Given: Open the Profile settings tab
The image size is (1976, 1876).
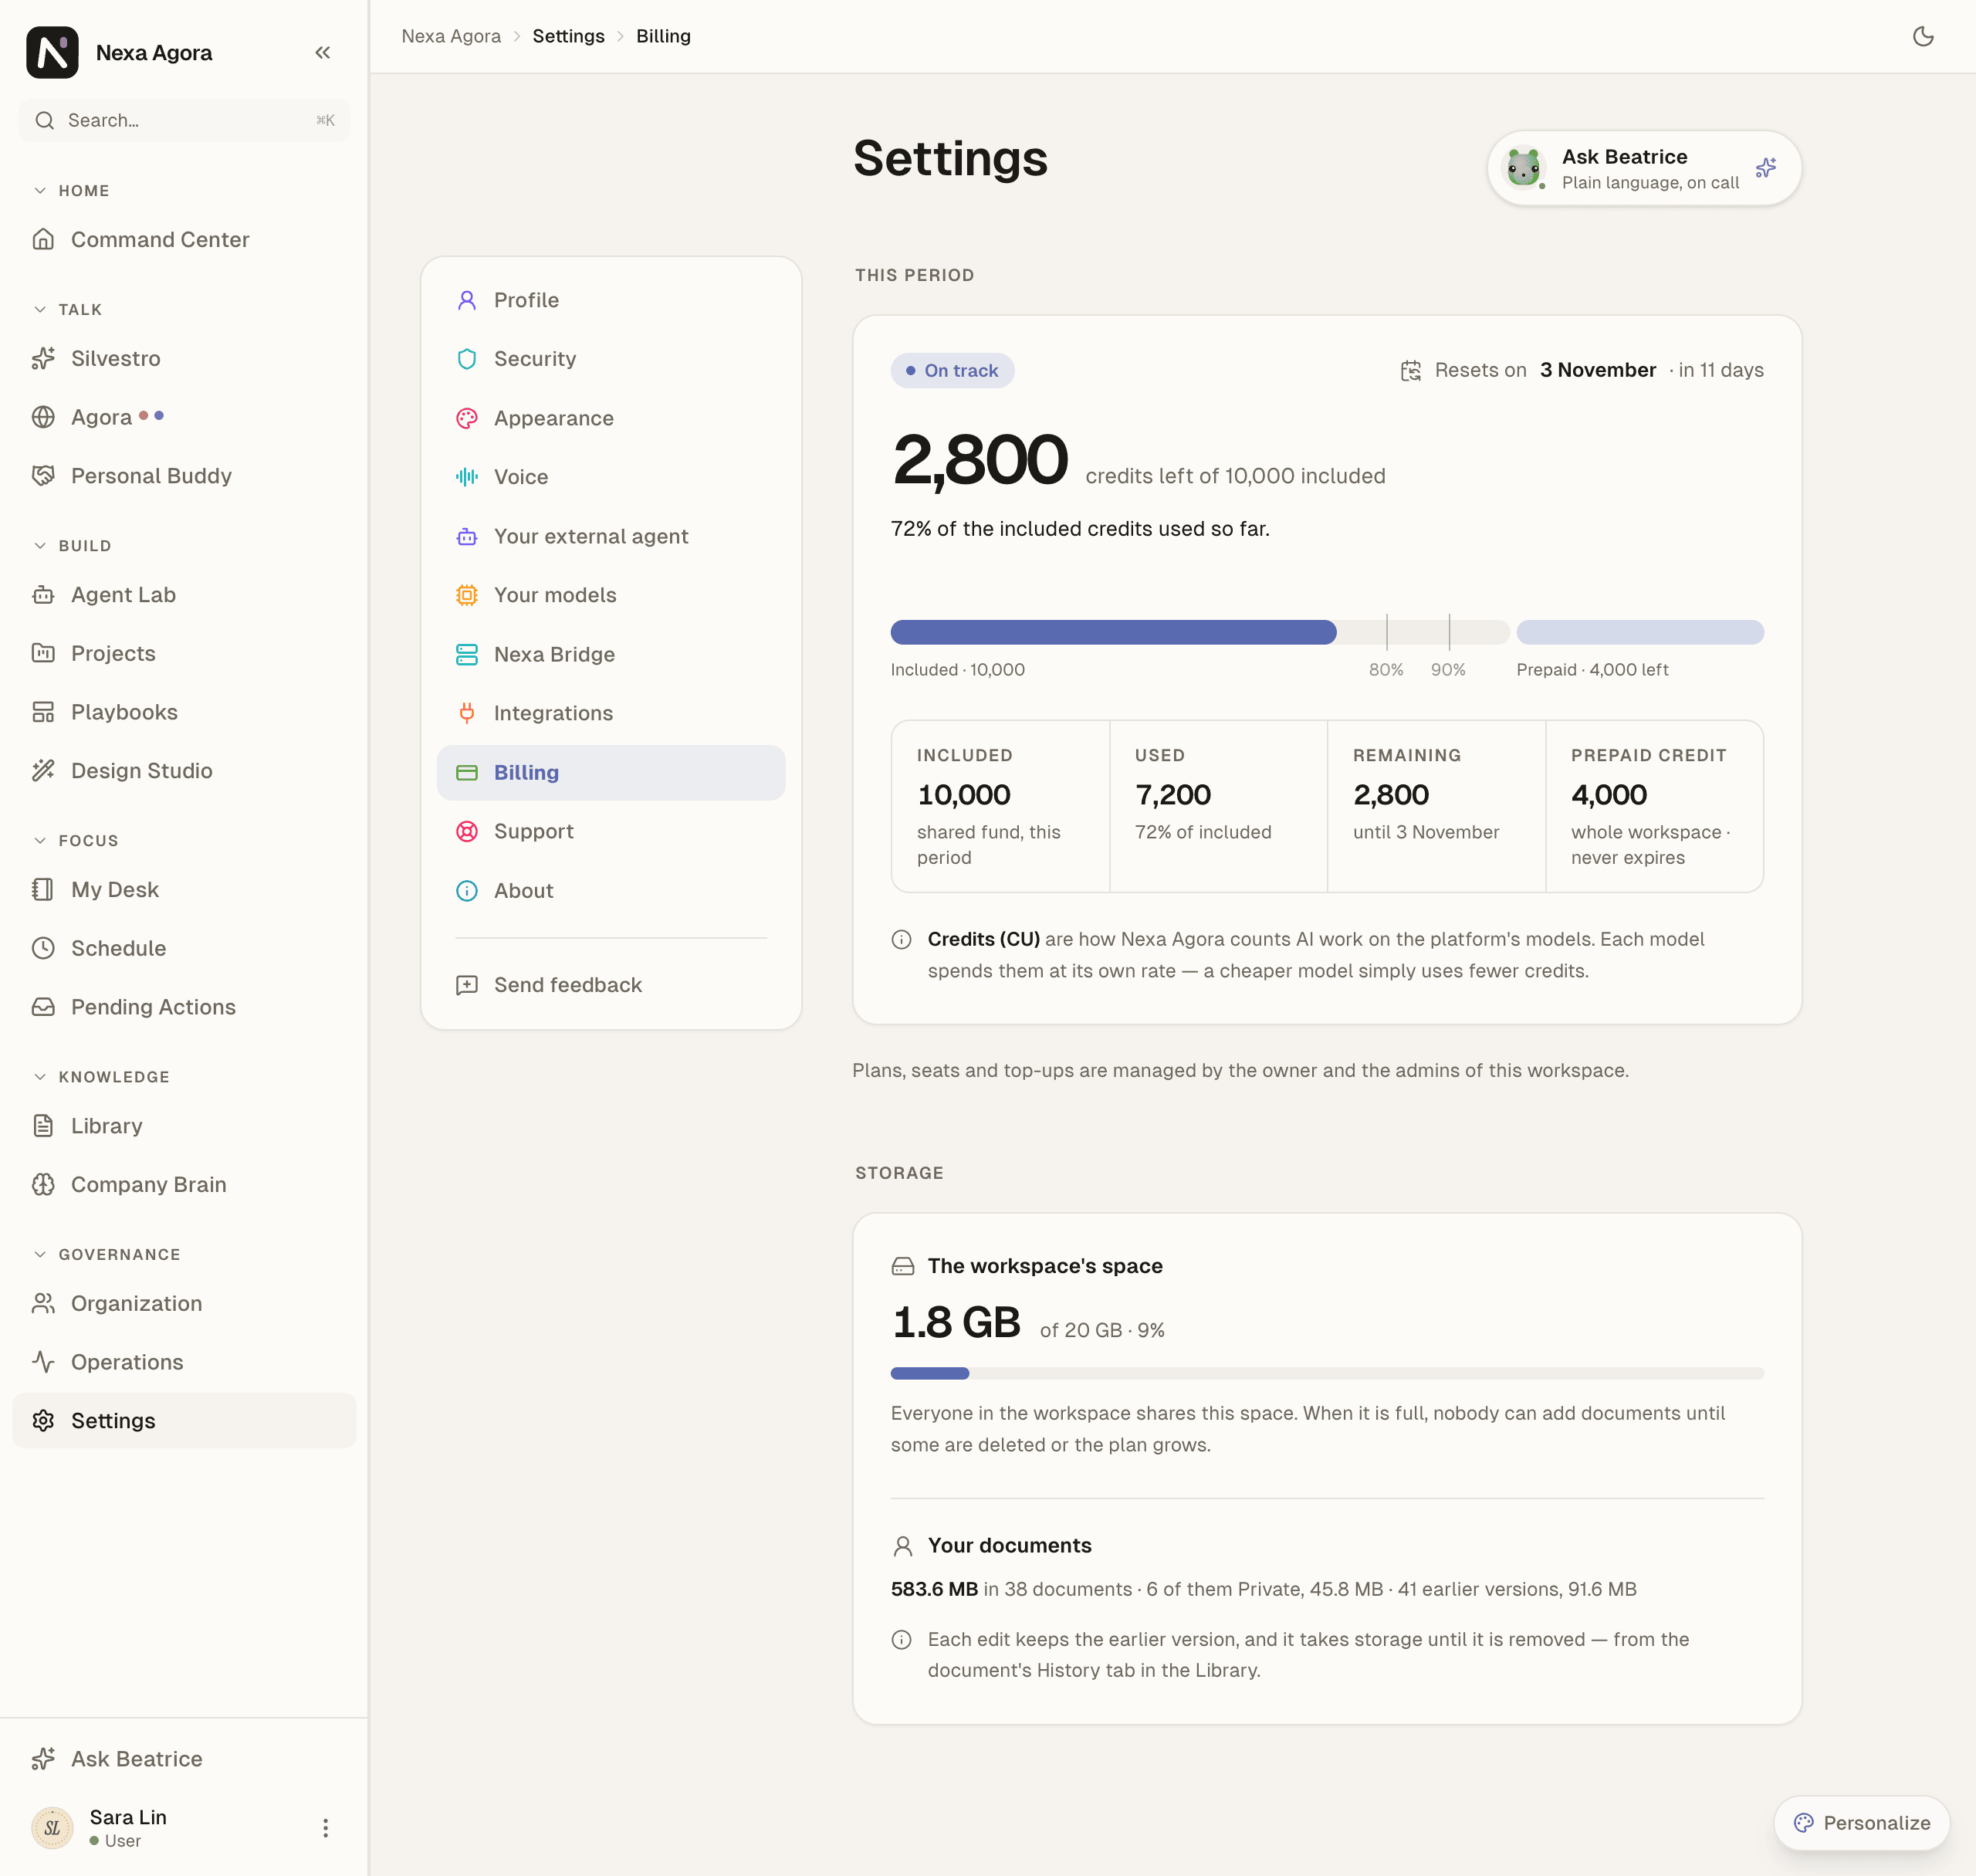Looking at the screenshot, I should pos(611,300).
